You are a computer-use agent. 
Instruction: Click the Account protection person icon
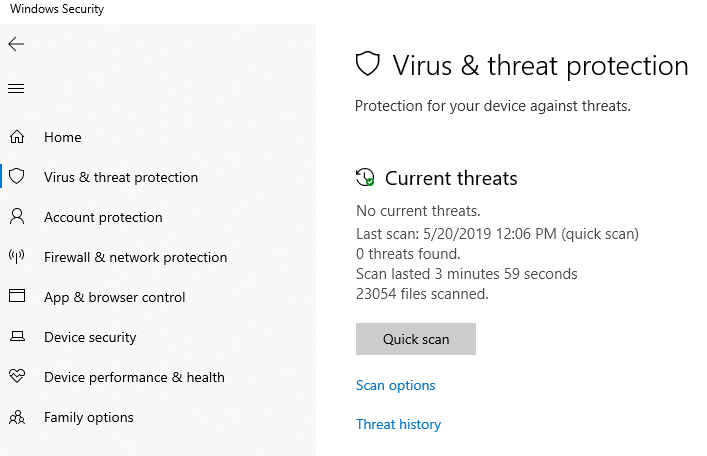pyautogui.click(x=16, y=217)
